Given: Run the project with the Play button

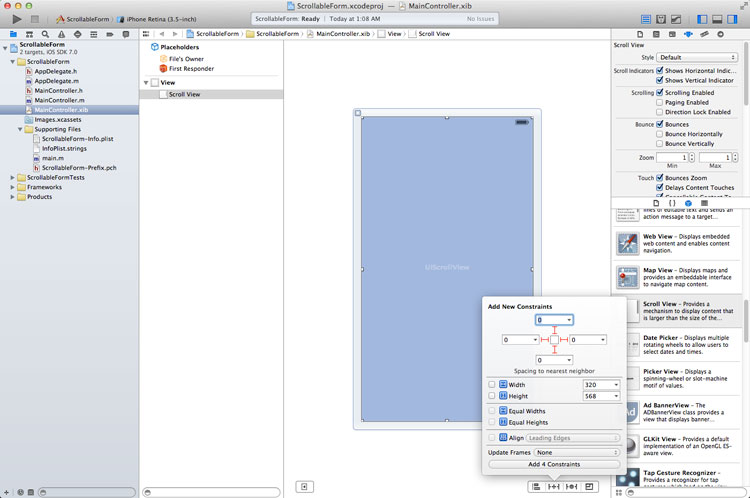Looking at the screenshot, I should tap(17, 19).
